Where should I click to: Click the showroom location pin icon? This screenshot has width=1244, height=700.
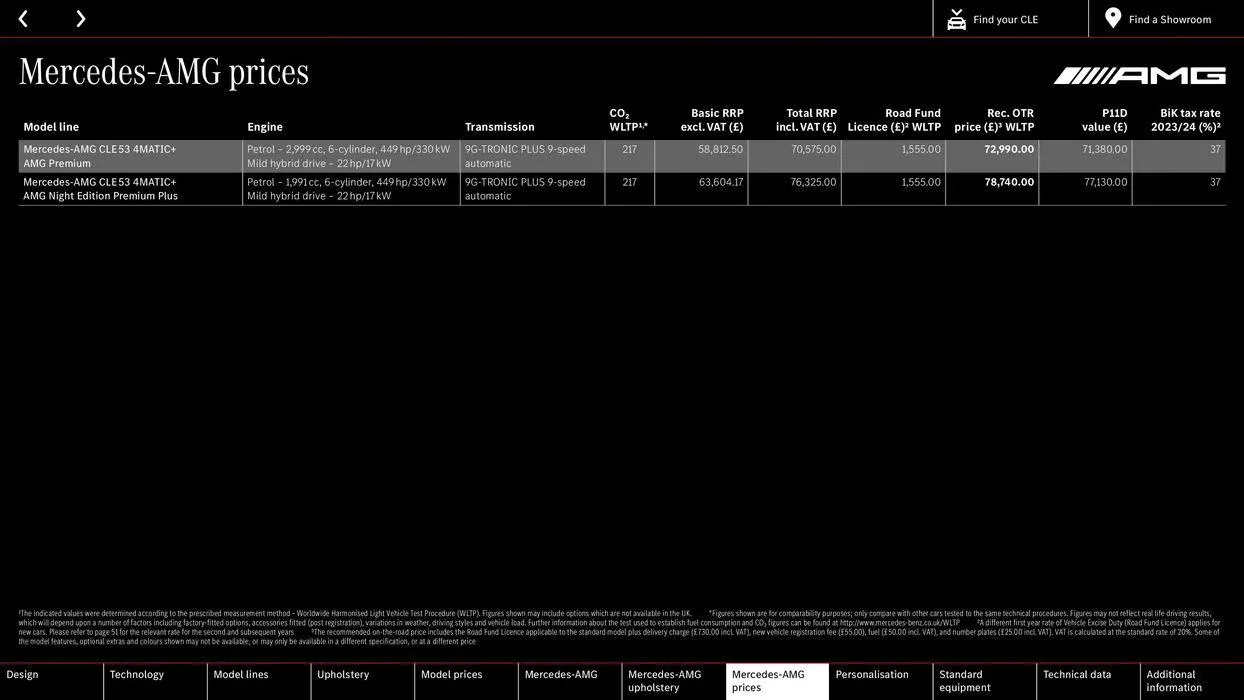1113,18
